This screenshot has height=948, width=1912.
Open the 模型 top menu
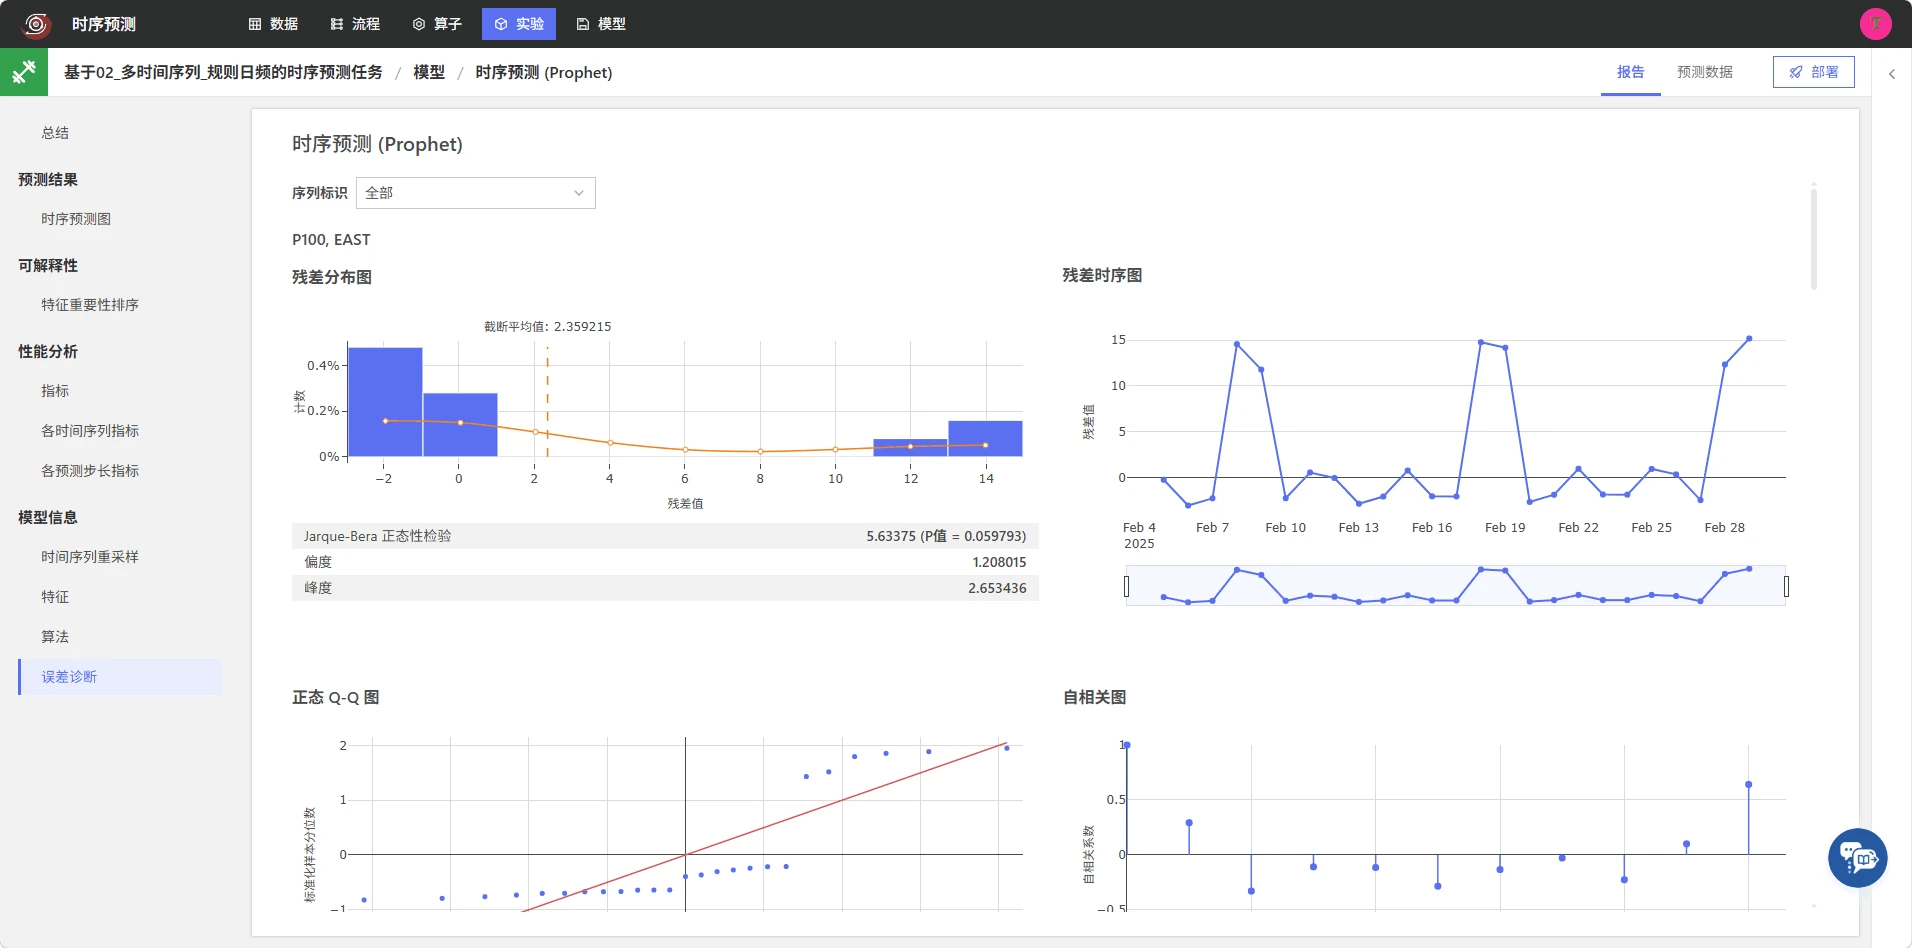click(x=601, y=24)
